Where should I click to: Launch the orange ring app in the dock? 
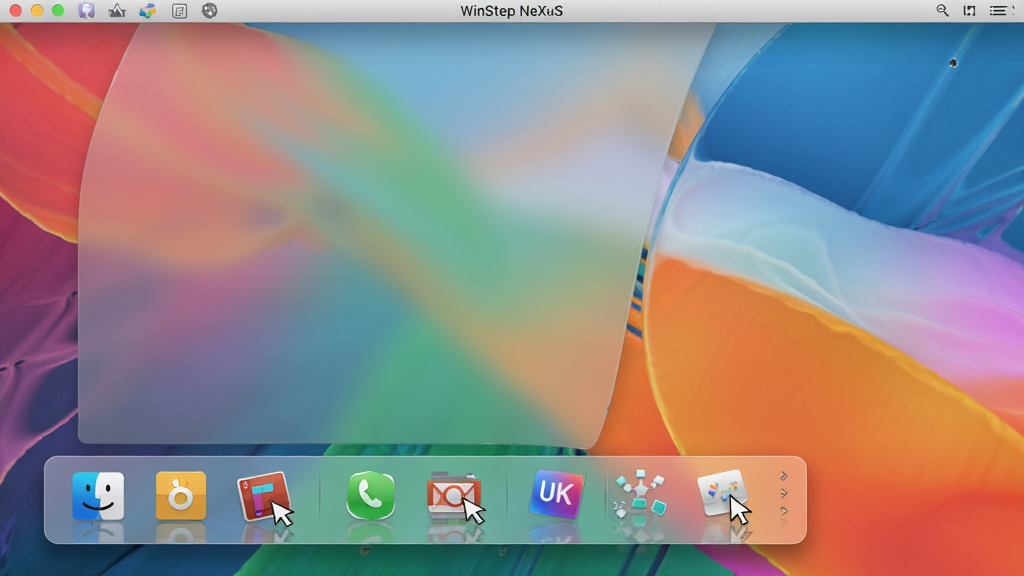(x=181, y=496)
